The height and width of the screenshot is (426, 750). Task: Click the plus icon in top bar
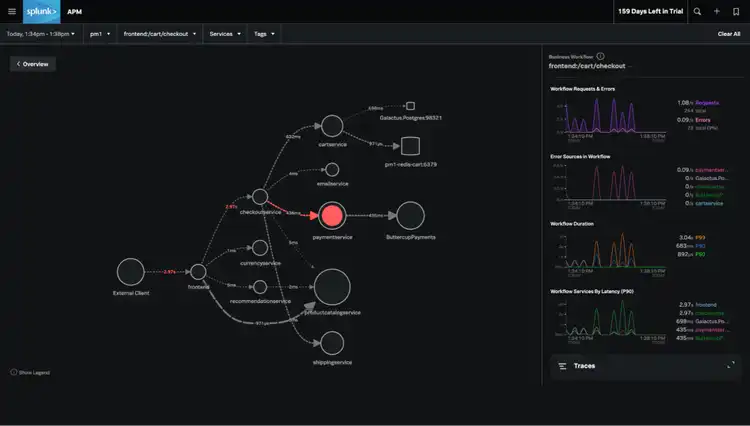[x=717, y=11]
